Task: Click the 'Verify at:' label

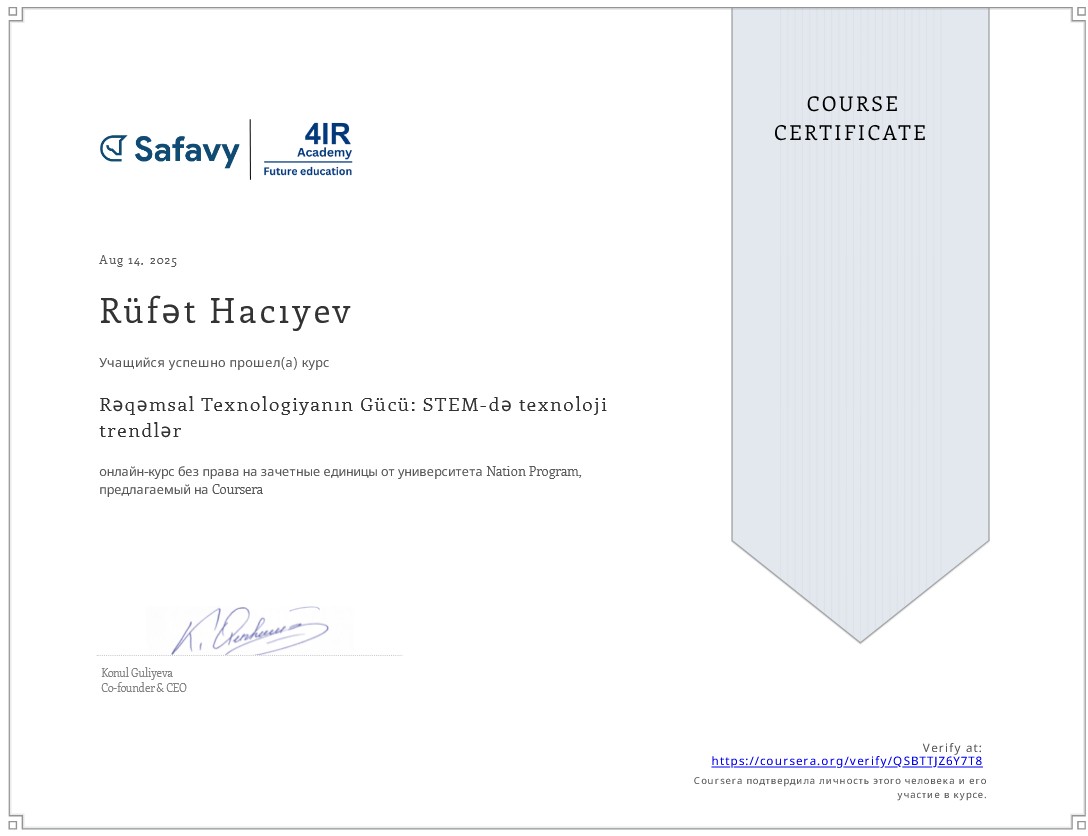Action: pos(952,747)
